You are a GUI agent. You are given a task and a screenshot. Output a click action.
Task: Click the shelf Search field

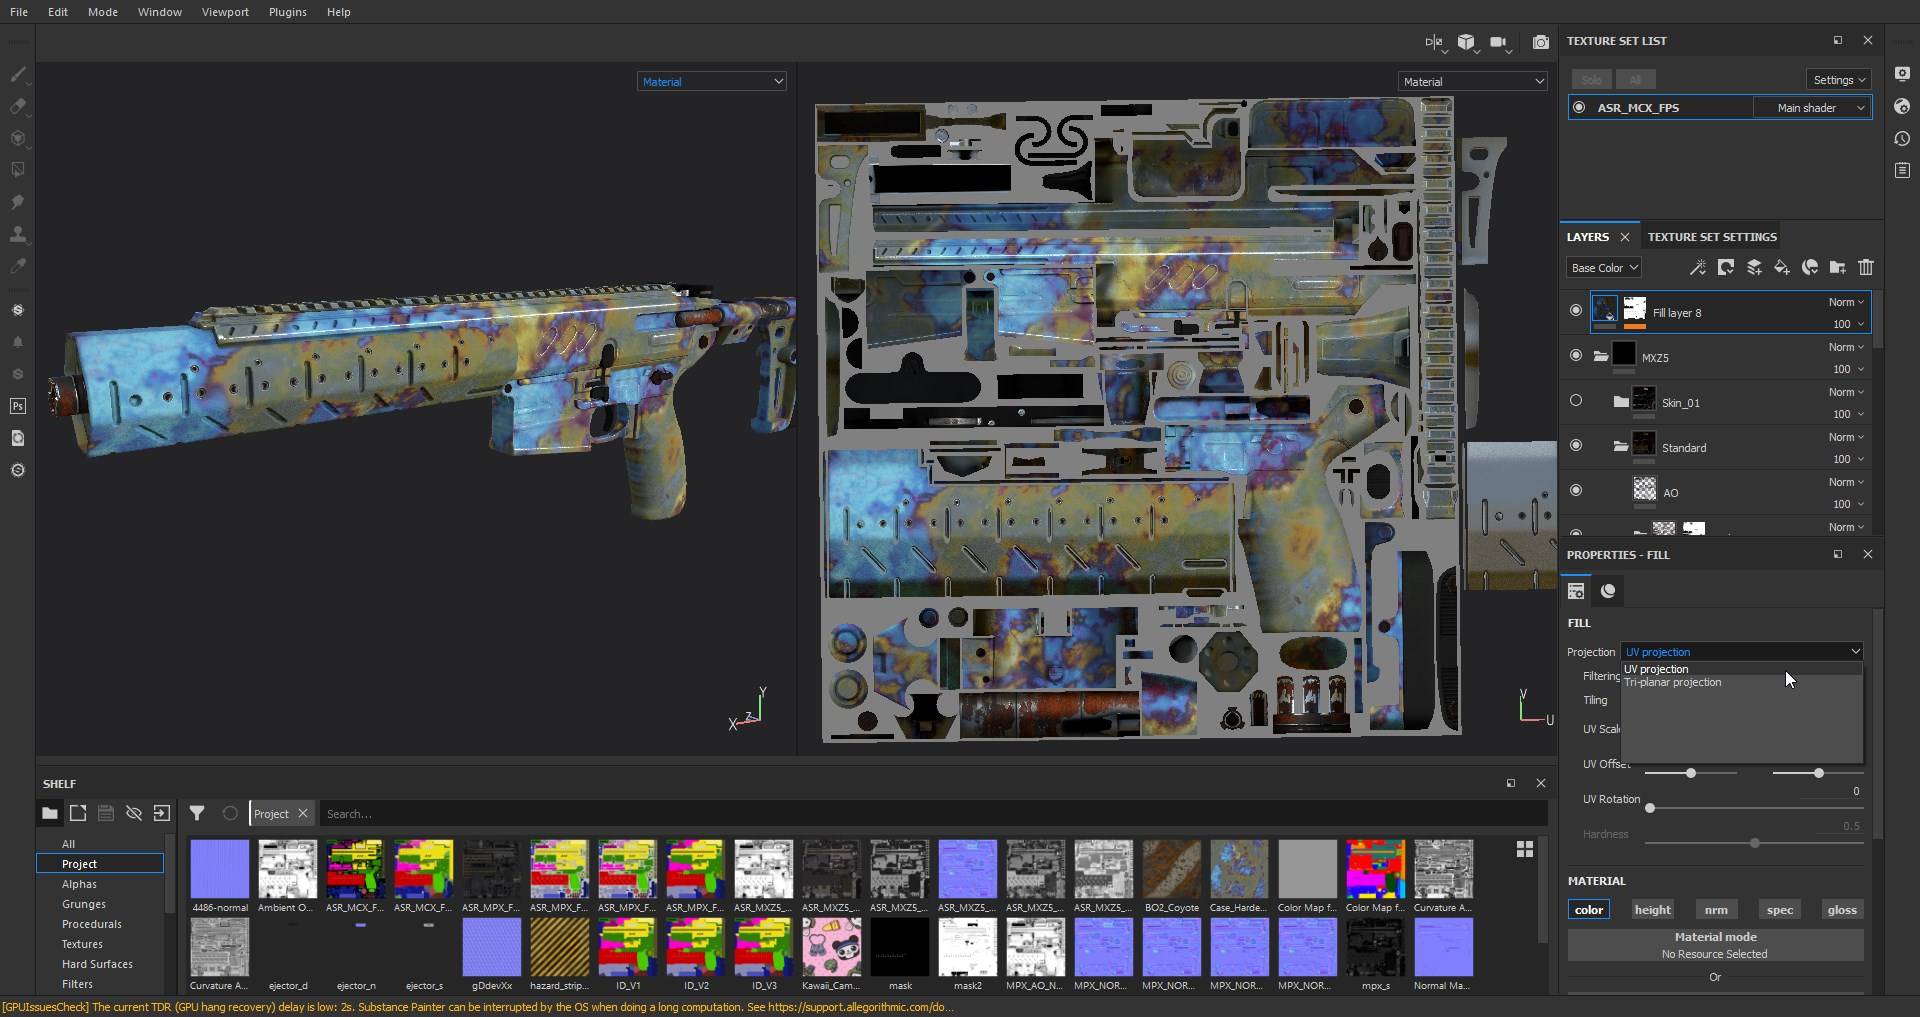click(x=935, y=813)
